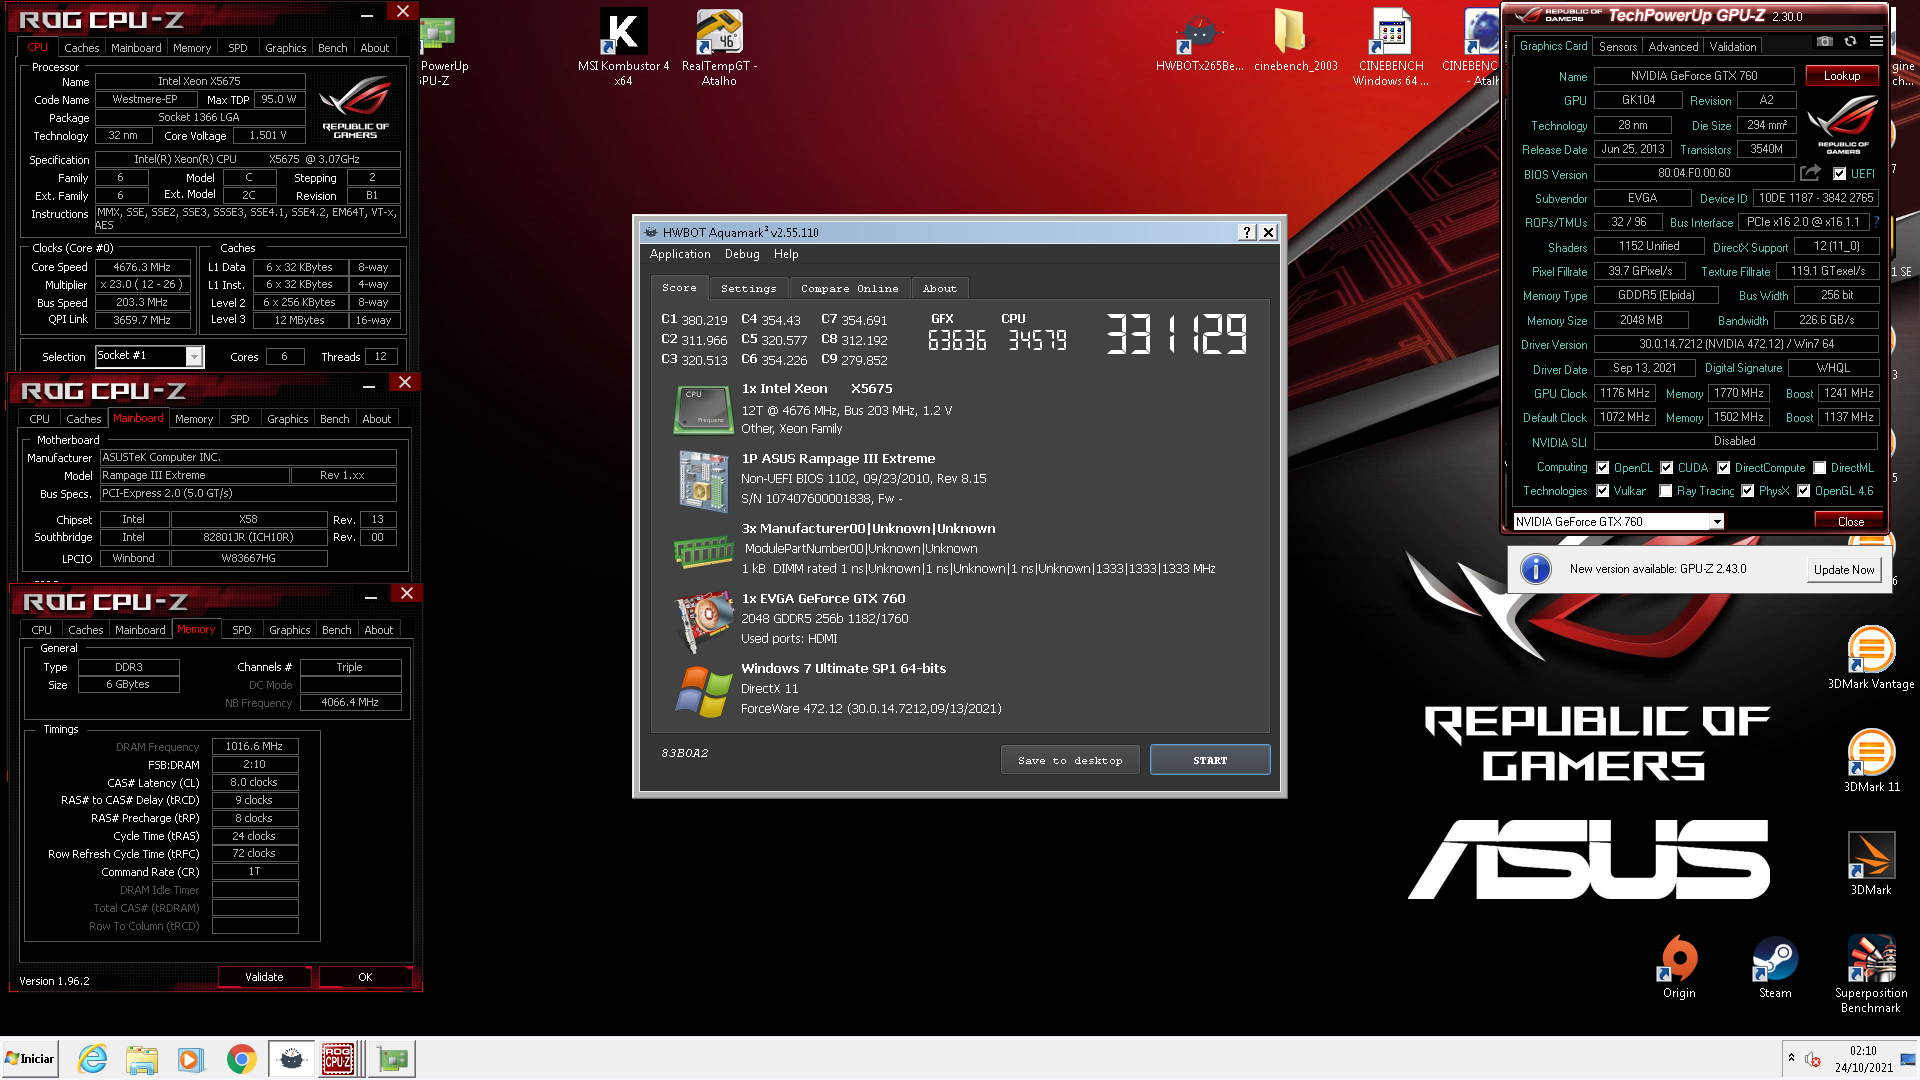This screenshot has width=1920, height=1080.
Task: Toggle the DirectML checkbox
Action: pyautogui.click(x=1820, y=468)
